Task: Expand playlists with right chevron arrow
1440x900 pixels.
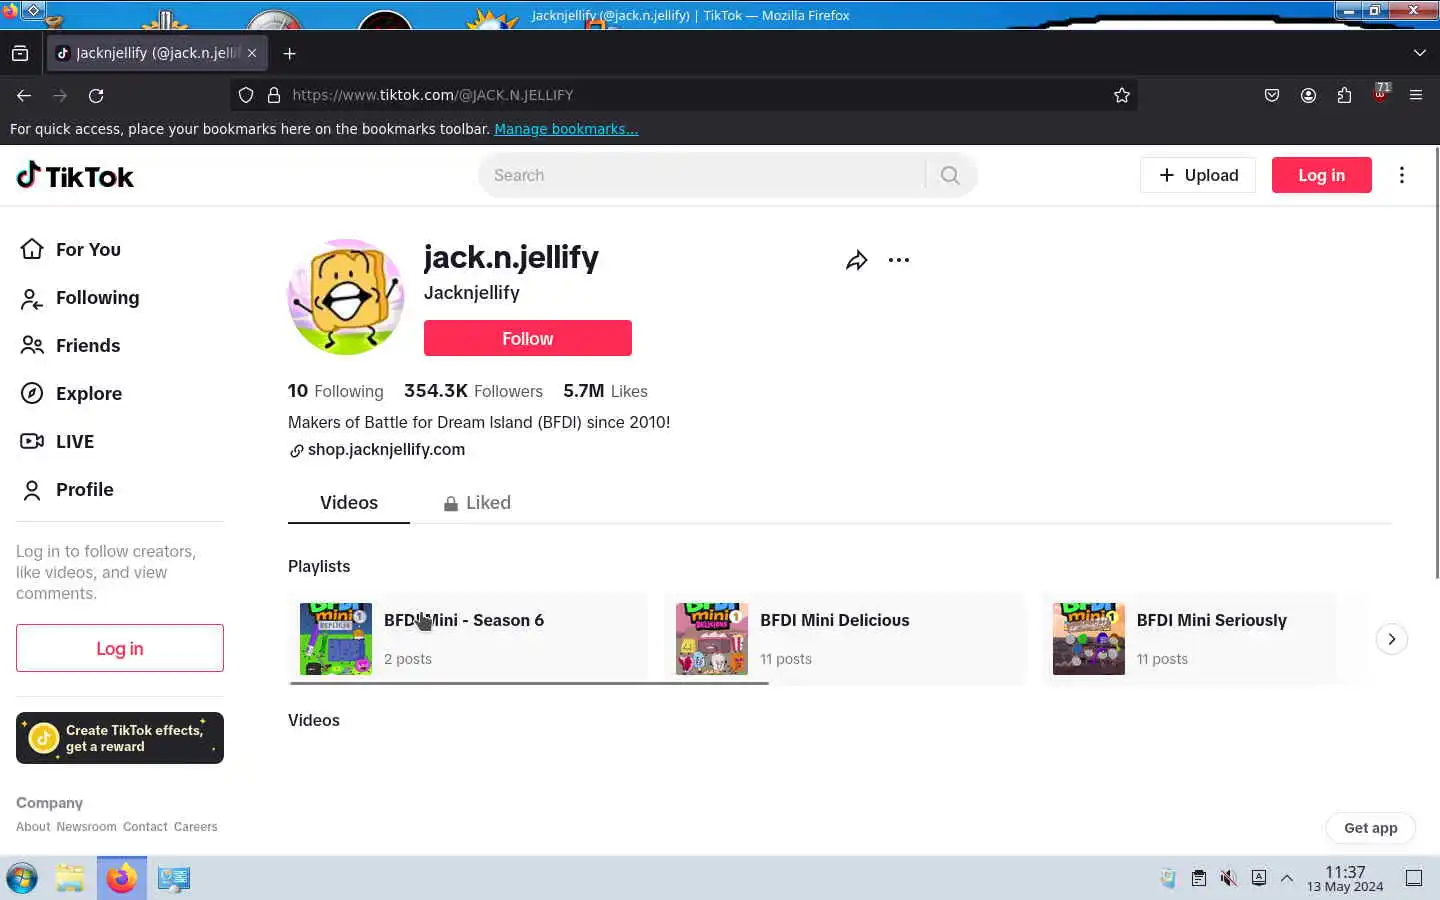Action: click(1391, 639)
